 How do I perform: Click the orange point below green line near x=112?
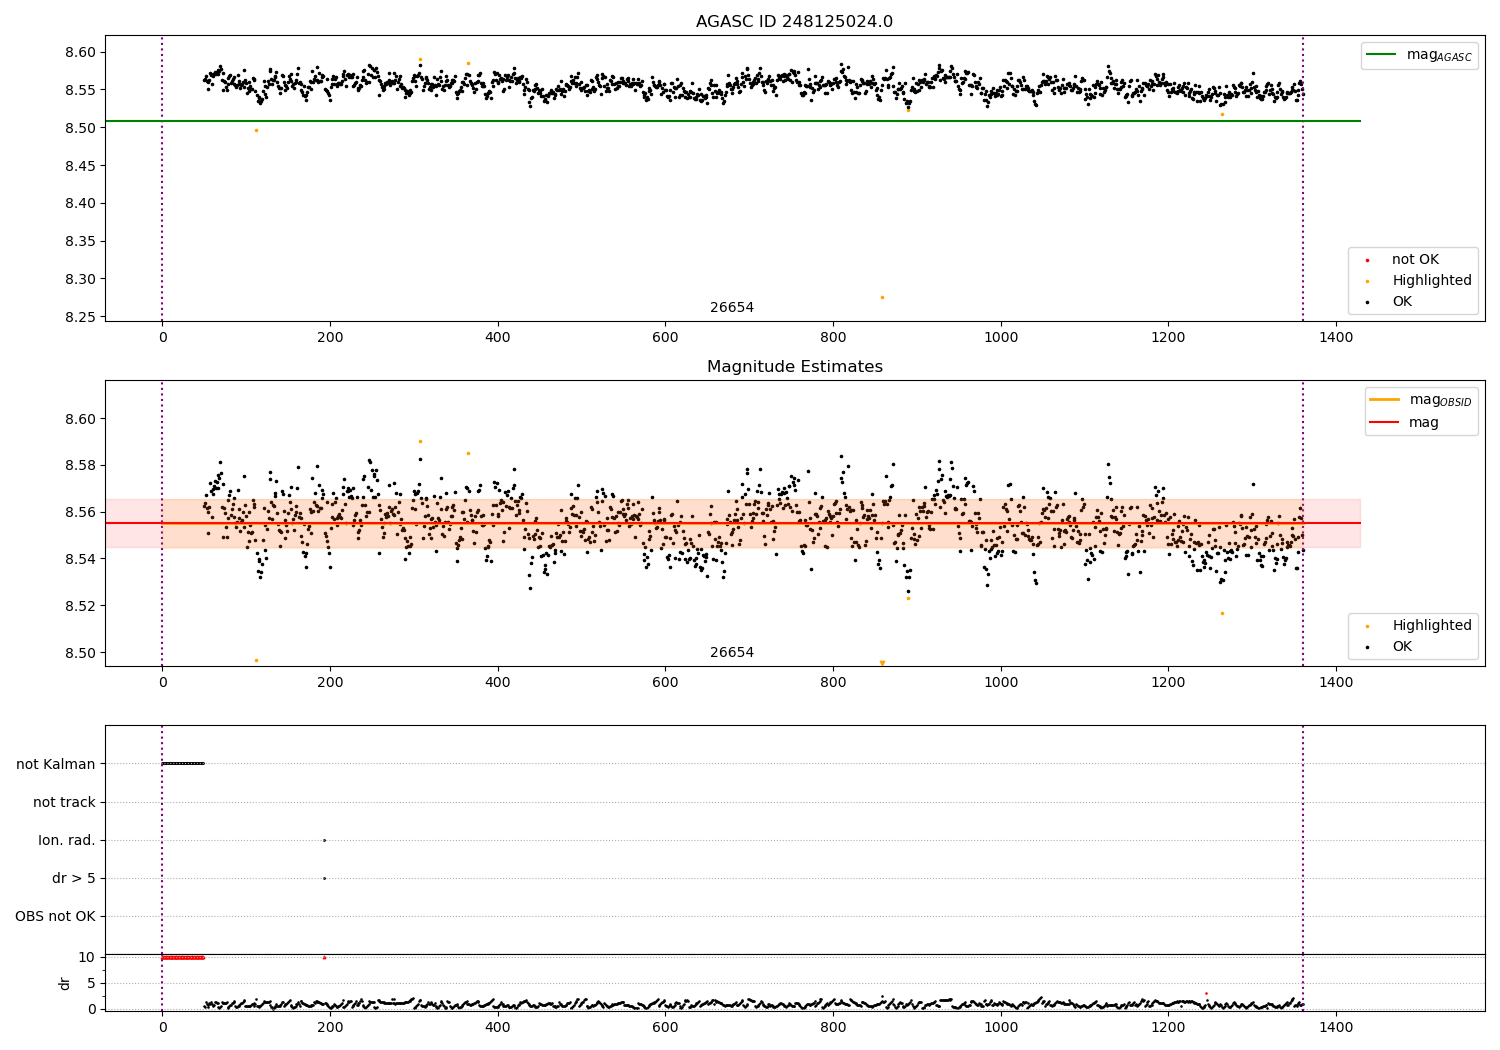256,130
